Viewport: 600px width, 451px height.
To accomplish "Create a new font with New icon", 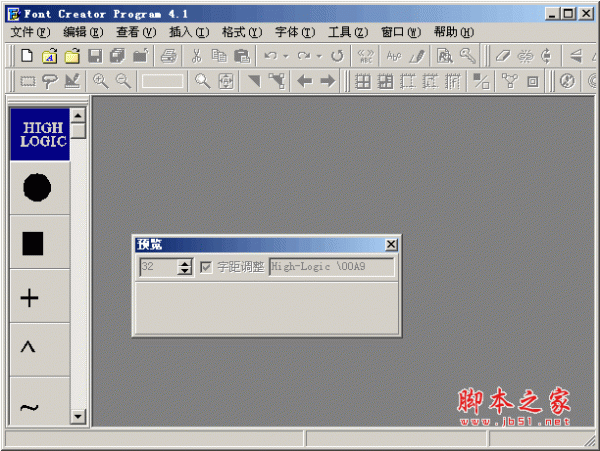I will [x=27, y=56].
